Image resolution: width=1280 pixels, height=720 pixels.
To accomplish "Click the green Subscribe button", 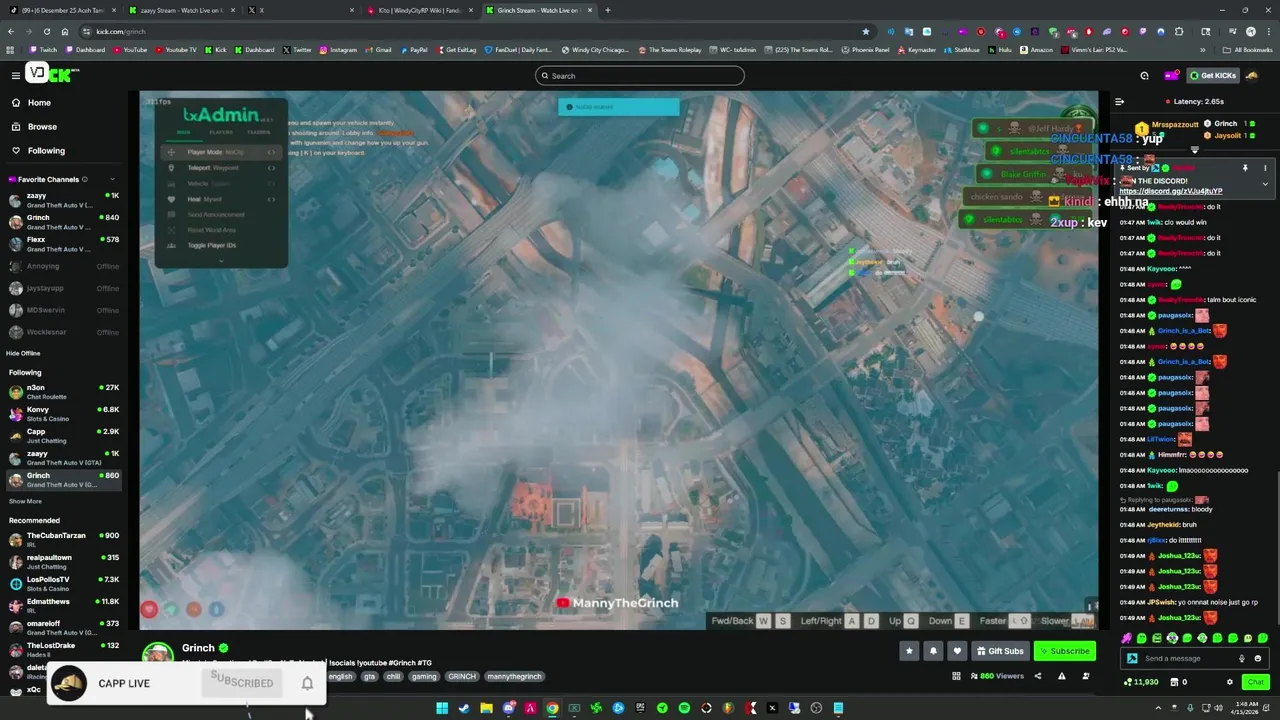I will (1064, 651).
